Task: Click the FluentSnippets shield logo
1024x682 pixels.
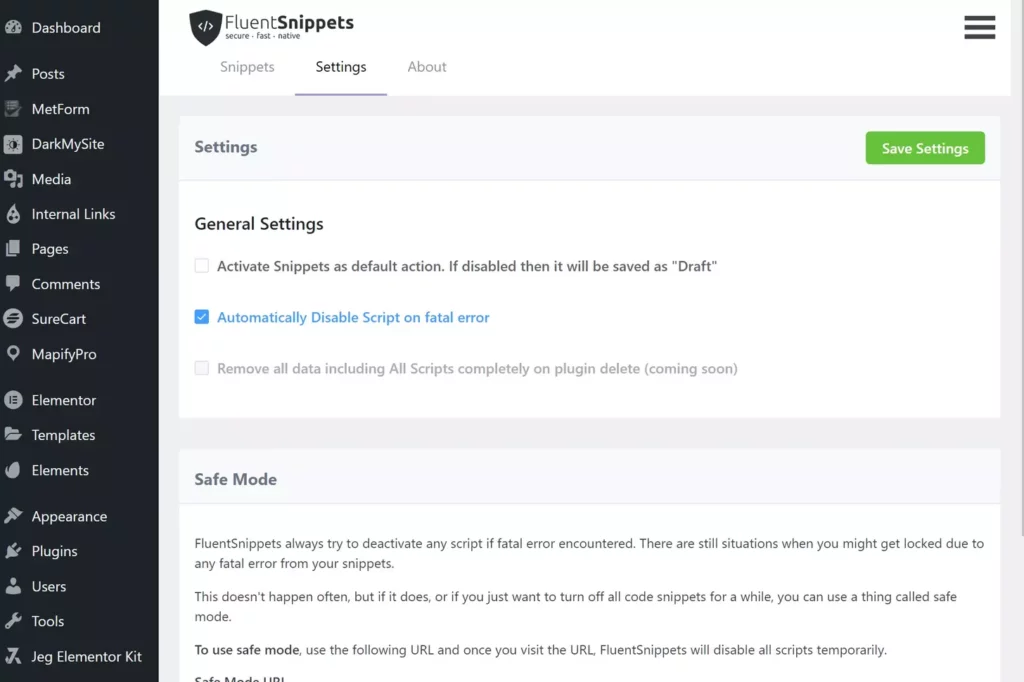Action: (205, 27)
